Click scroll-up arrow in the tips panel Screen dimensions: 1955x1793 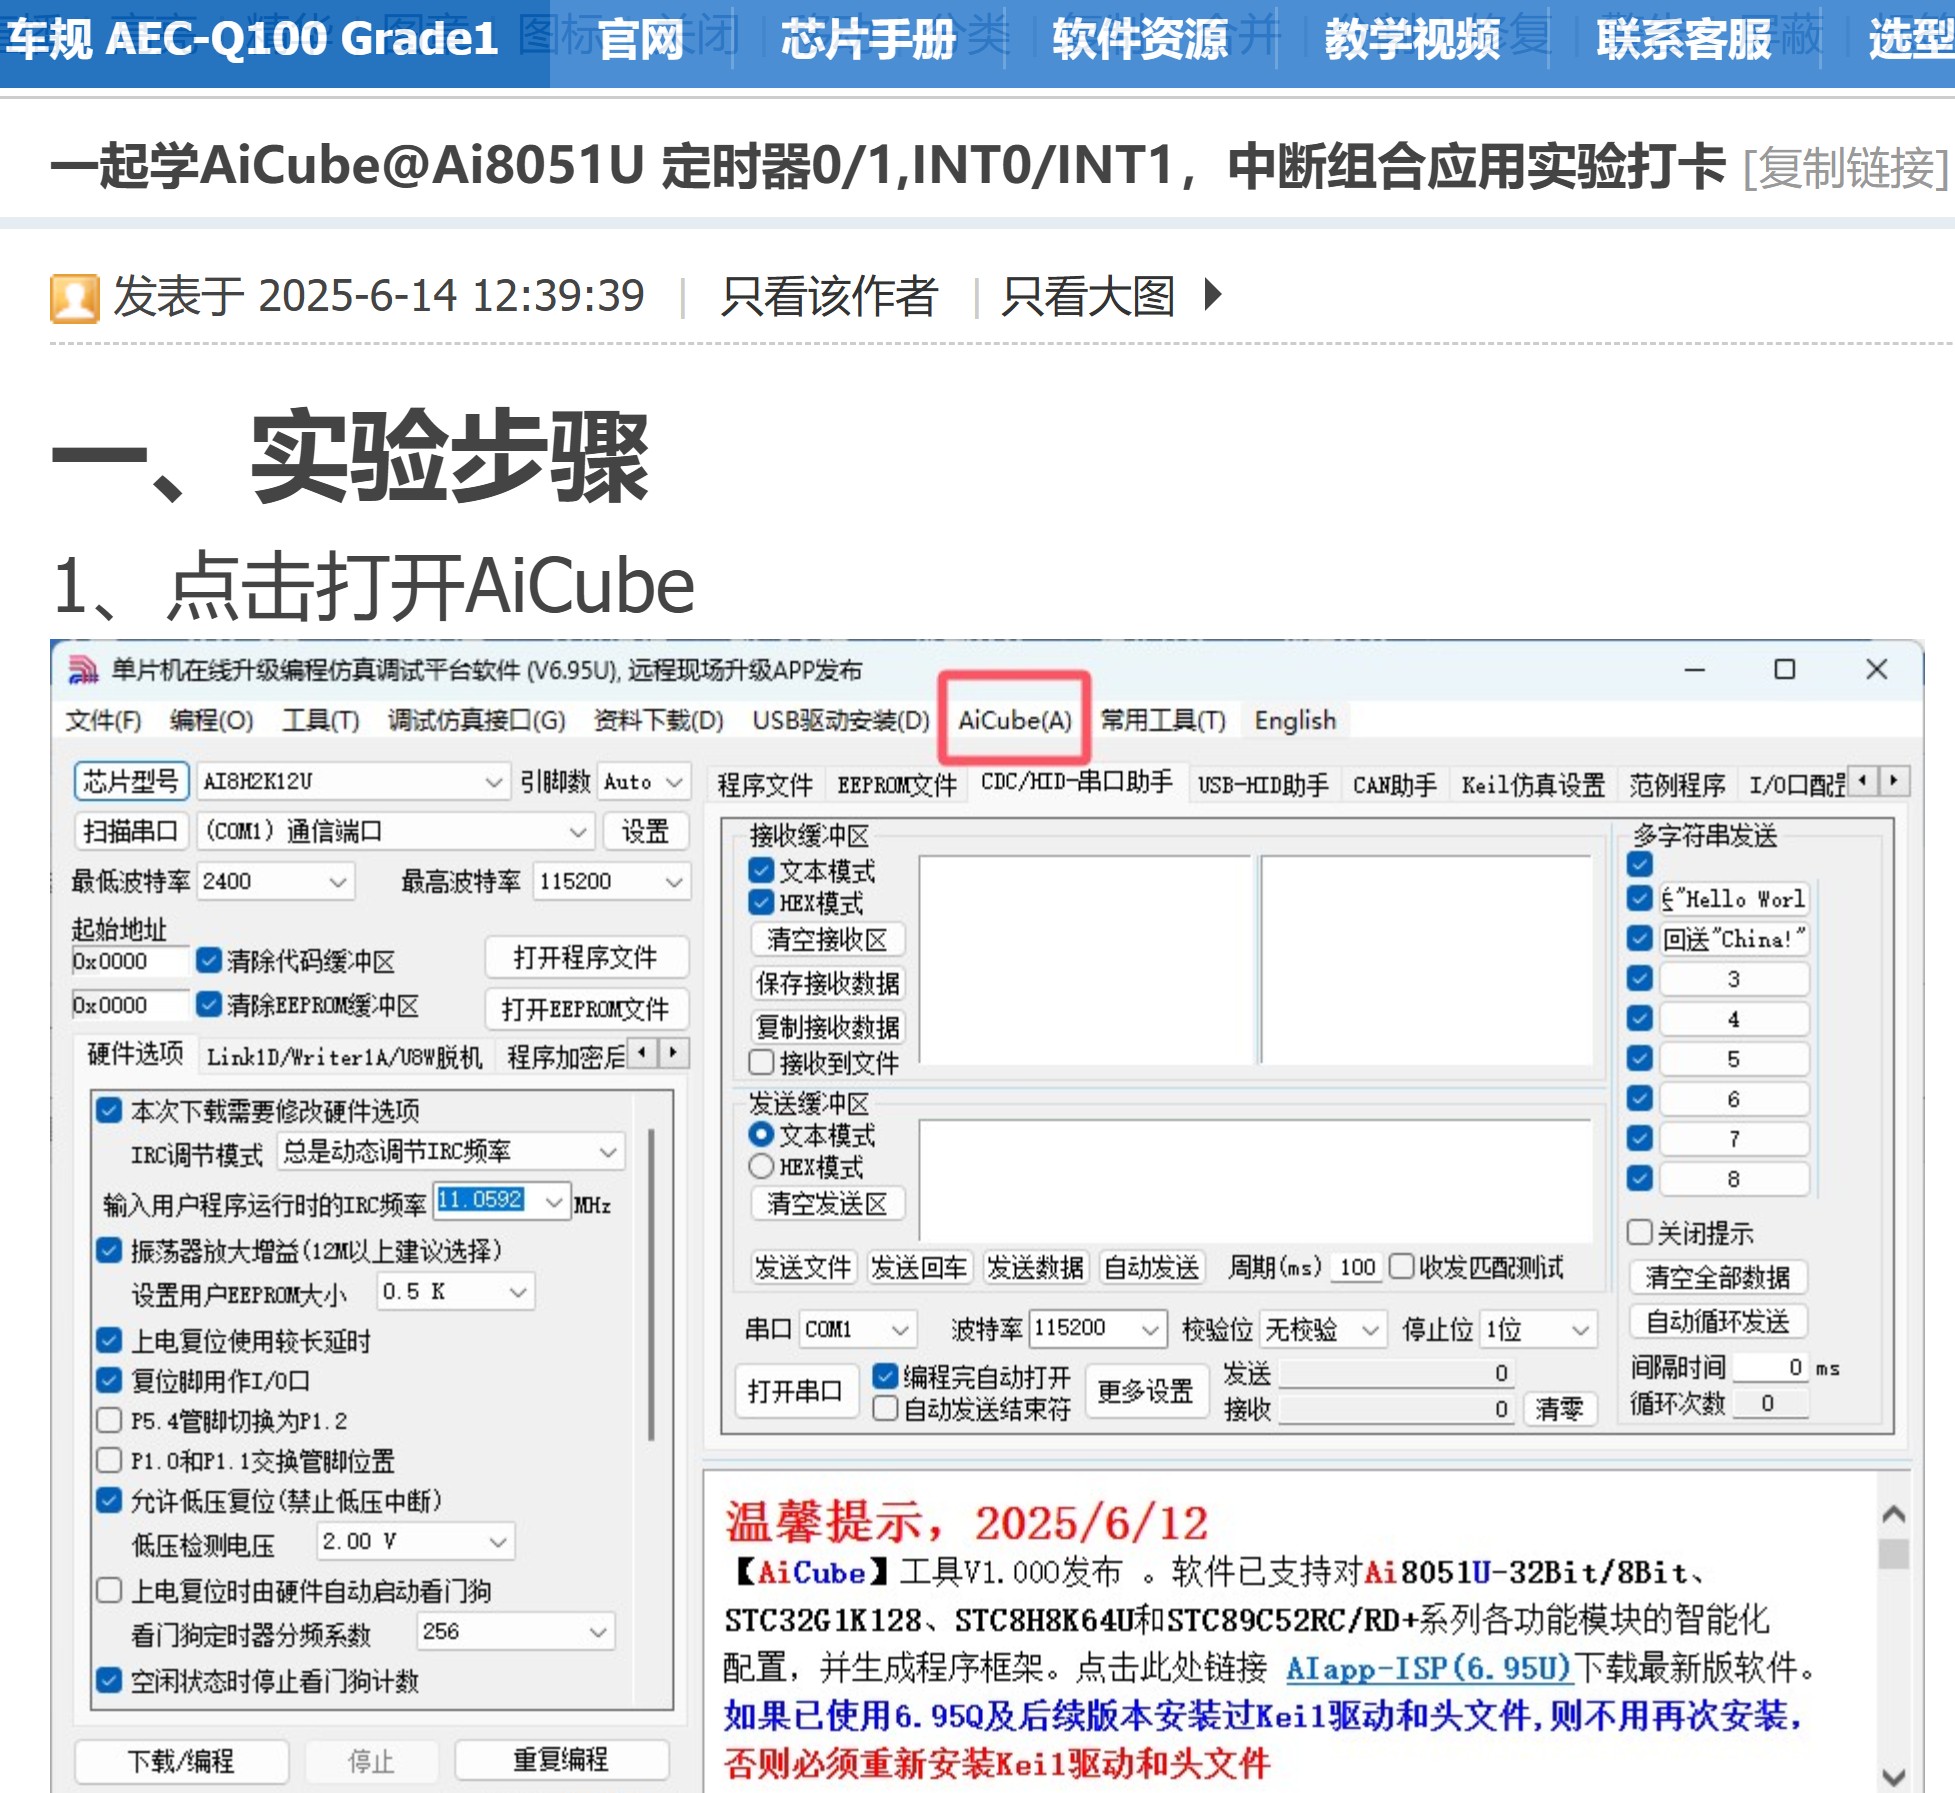[1893, 1513]
